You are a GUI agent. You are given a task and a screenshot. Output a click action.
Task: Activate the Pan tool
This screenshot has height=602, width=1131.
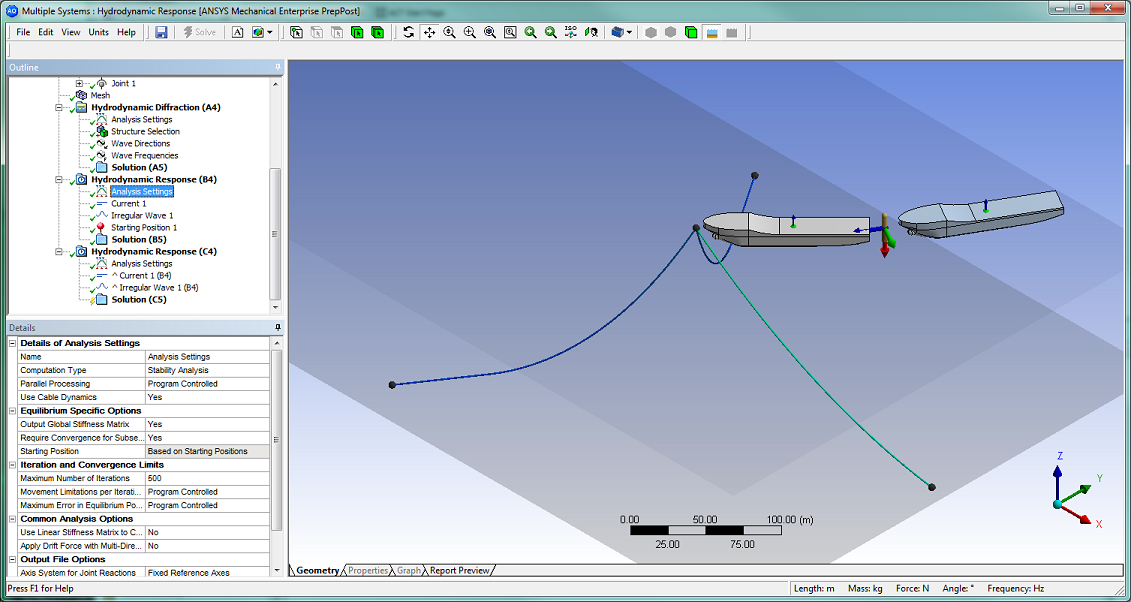430,32
